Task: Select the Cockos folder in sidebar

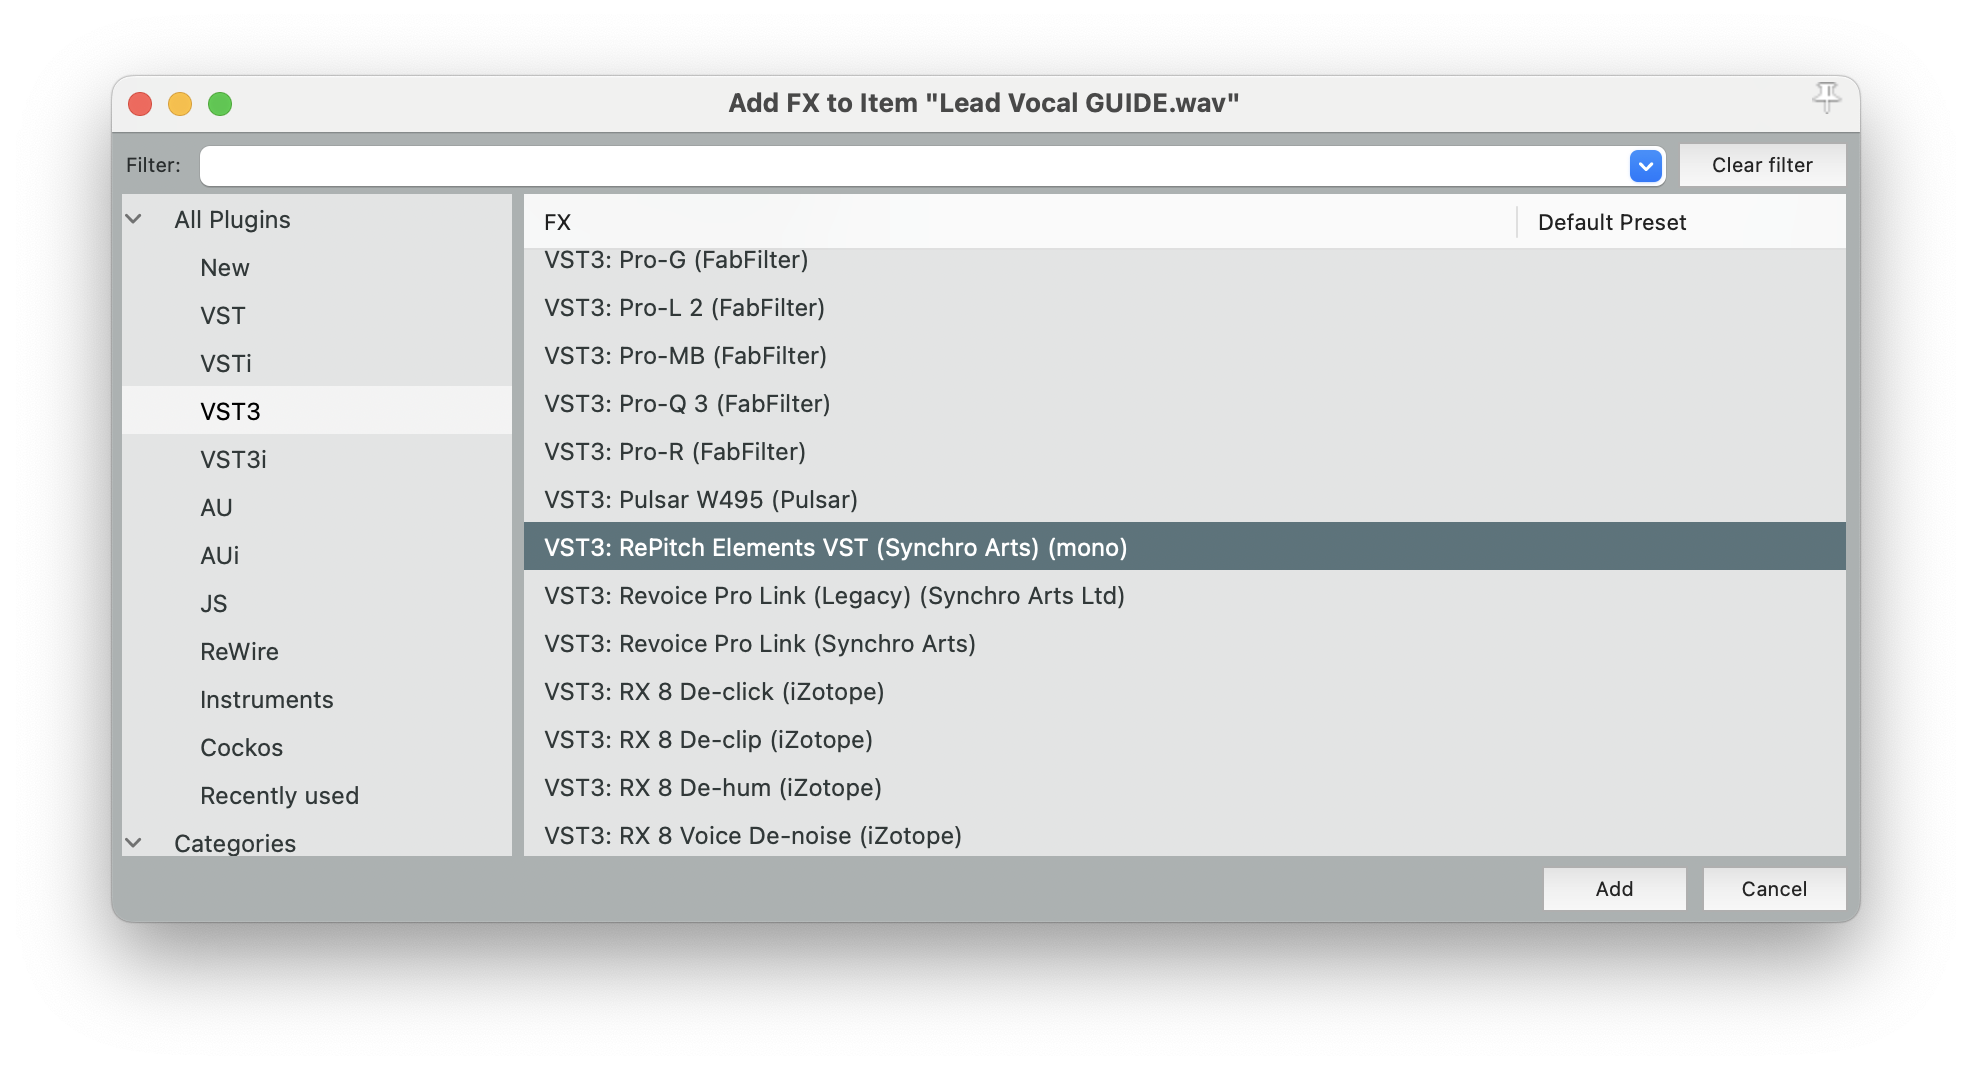Action: [241, 748]
